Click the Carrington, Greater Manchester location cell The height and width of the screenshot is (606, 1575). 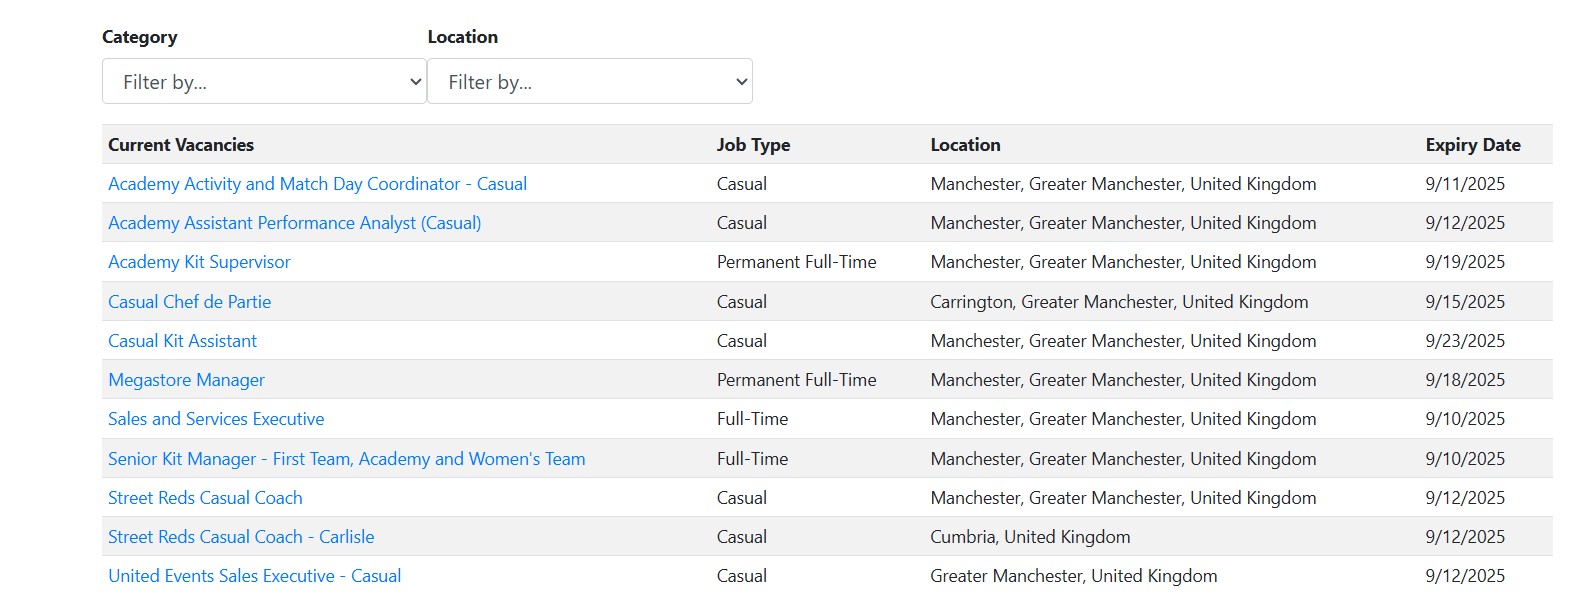1119,302
